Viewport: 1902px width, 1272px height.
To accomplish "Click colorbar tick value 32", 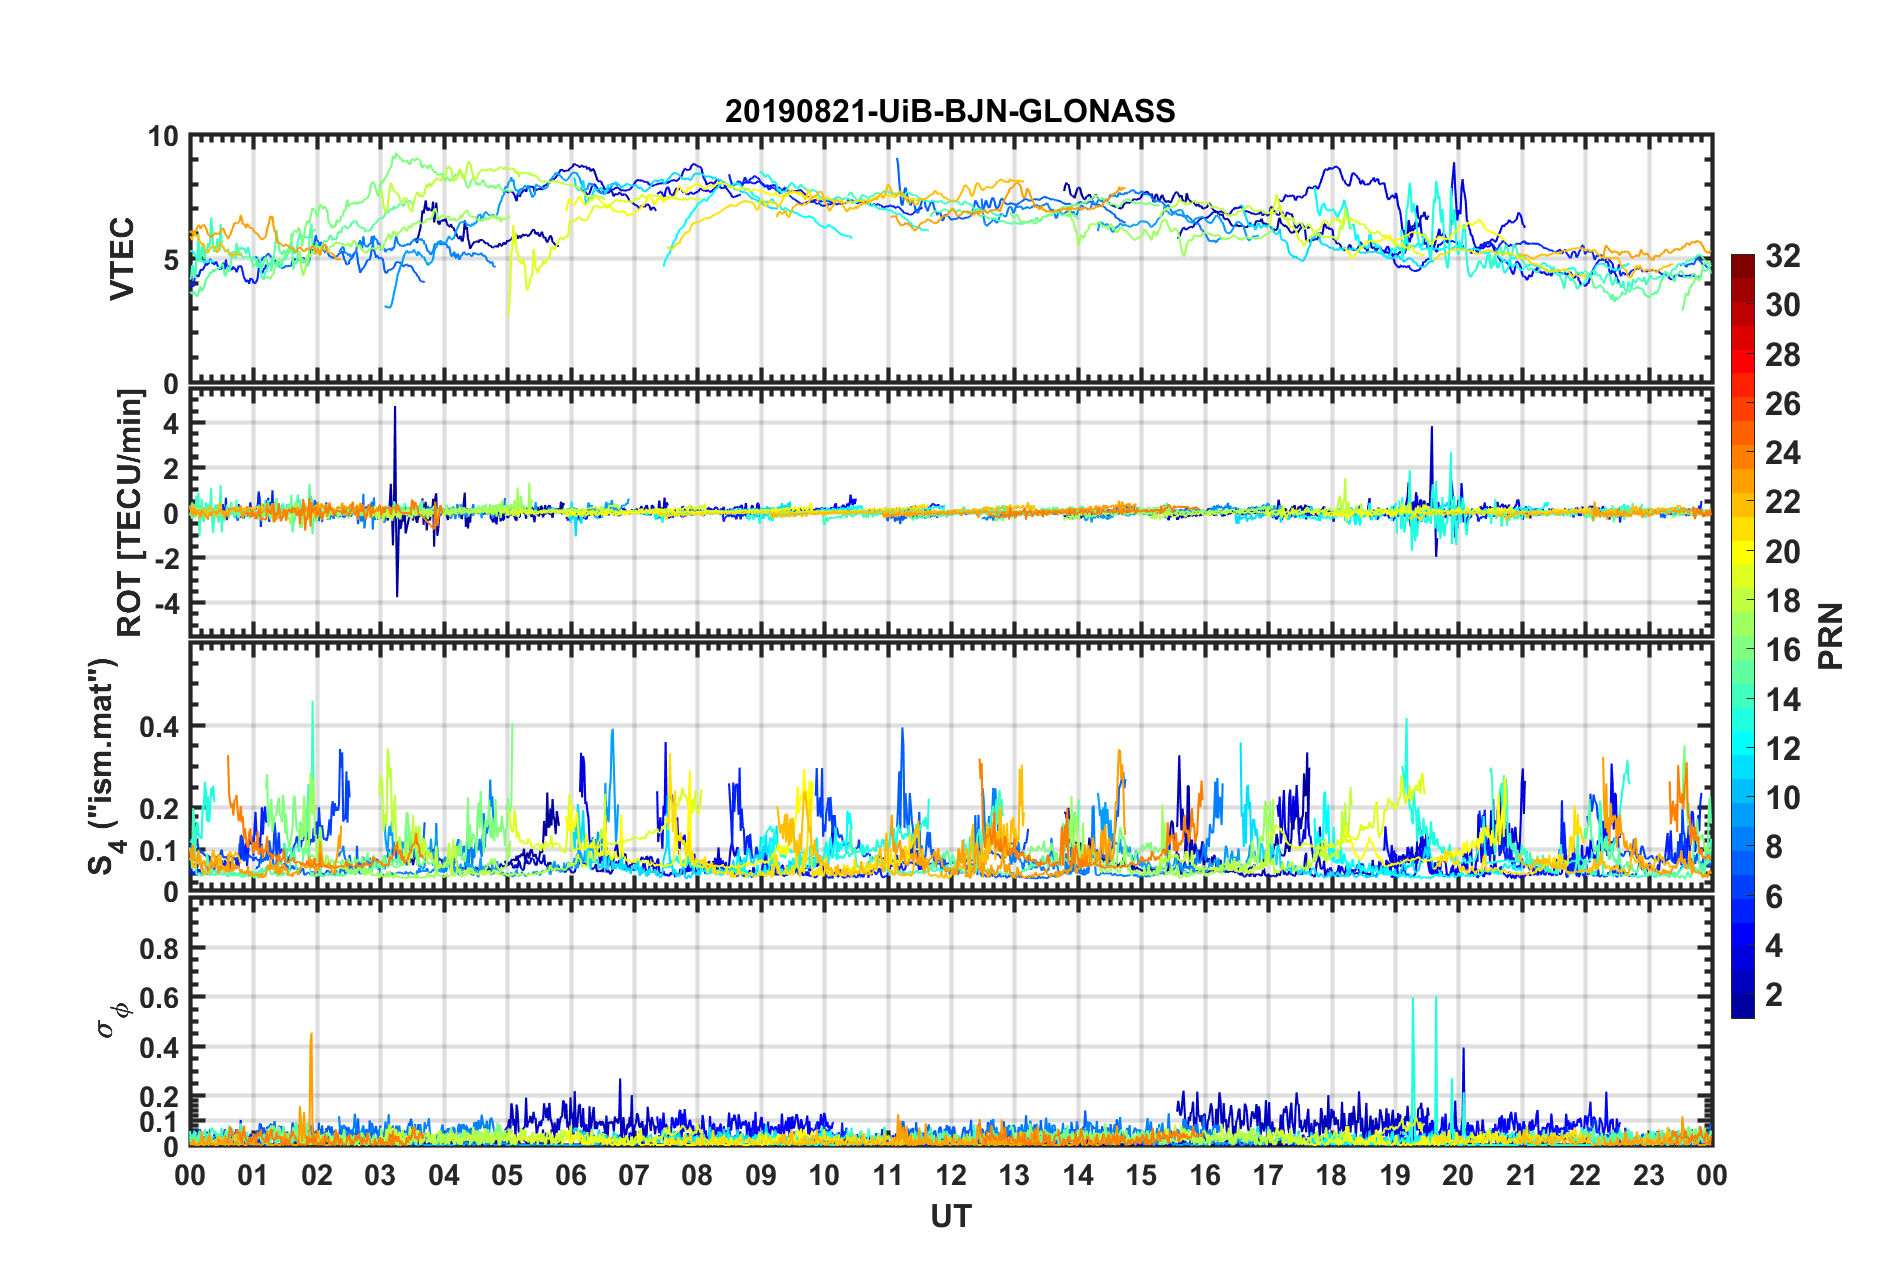I will pyautogui.click(x=1783, y=256).
